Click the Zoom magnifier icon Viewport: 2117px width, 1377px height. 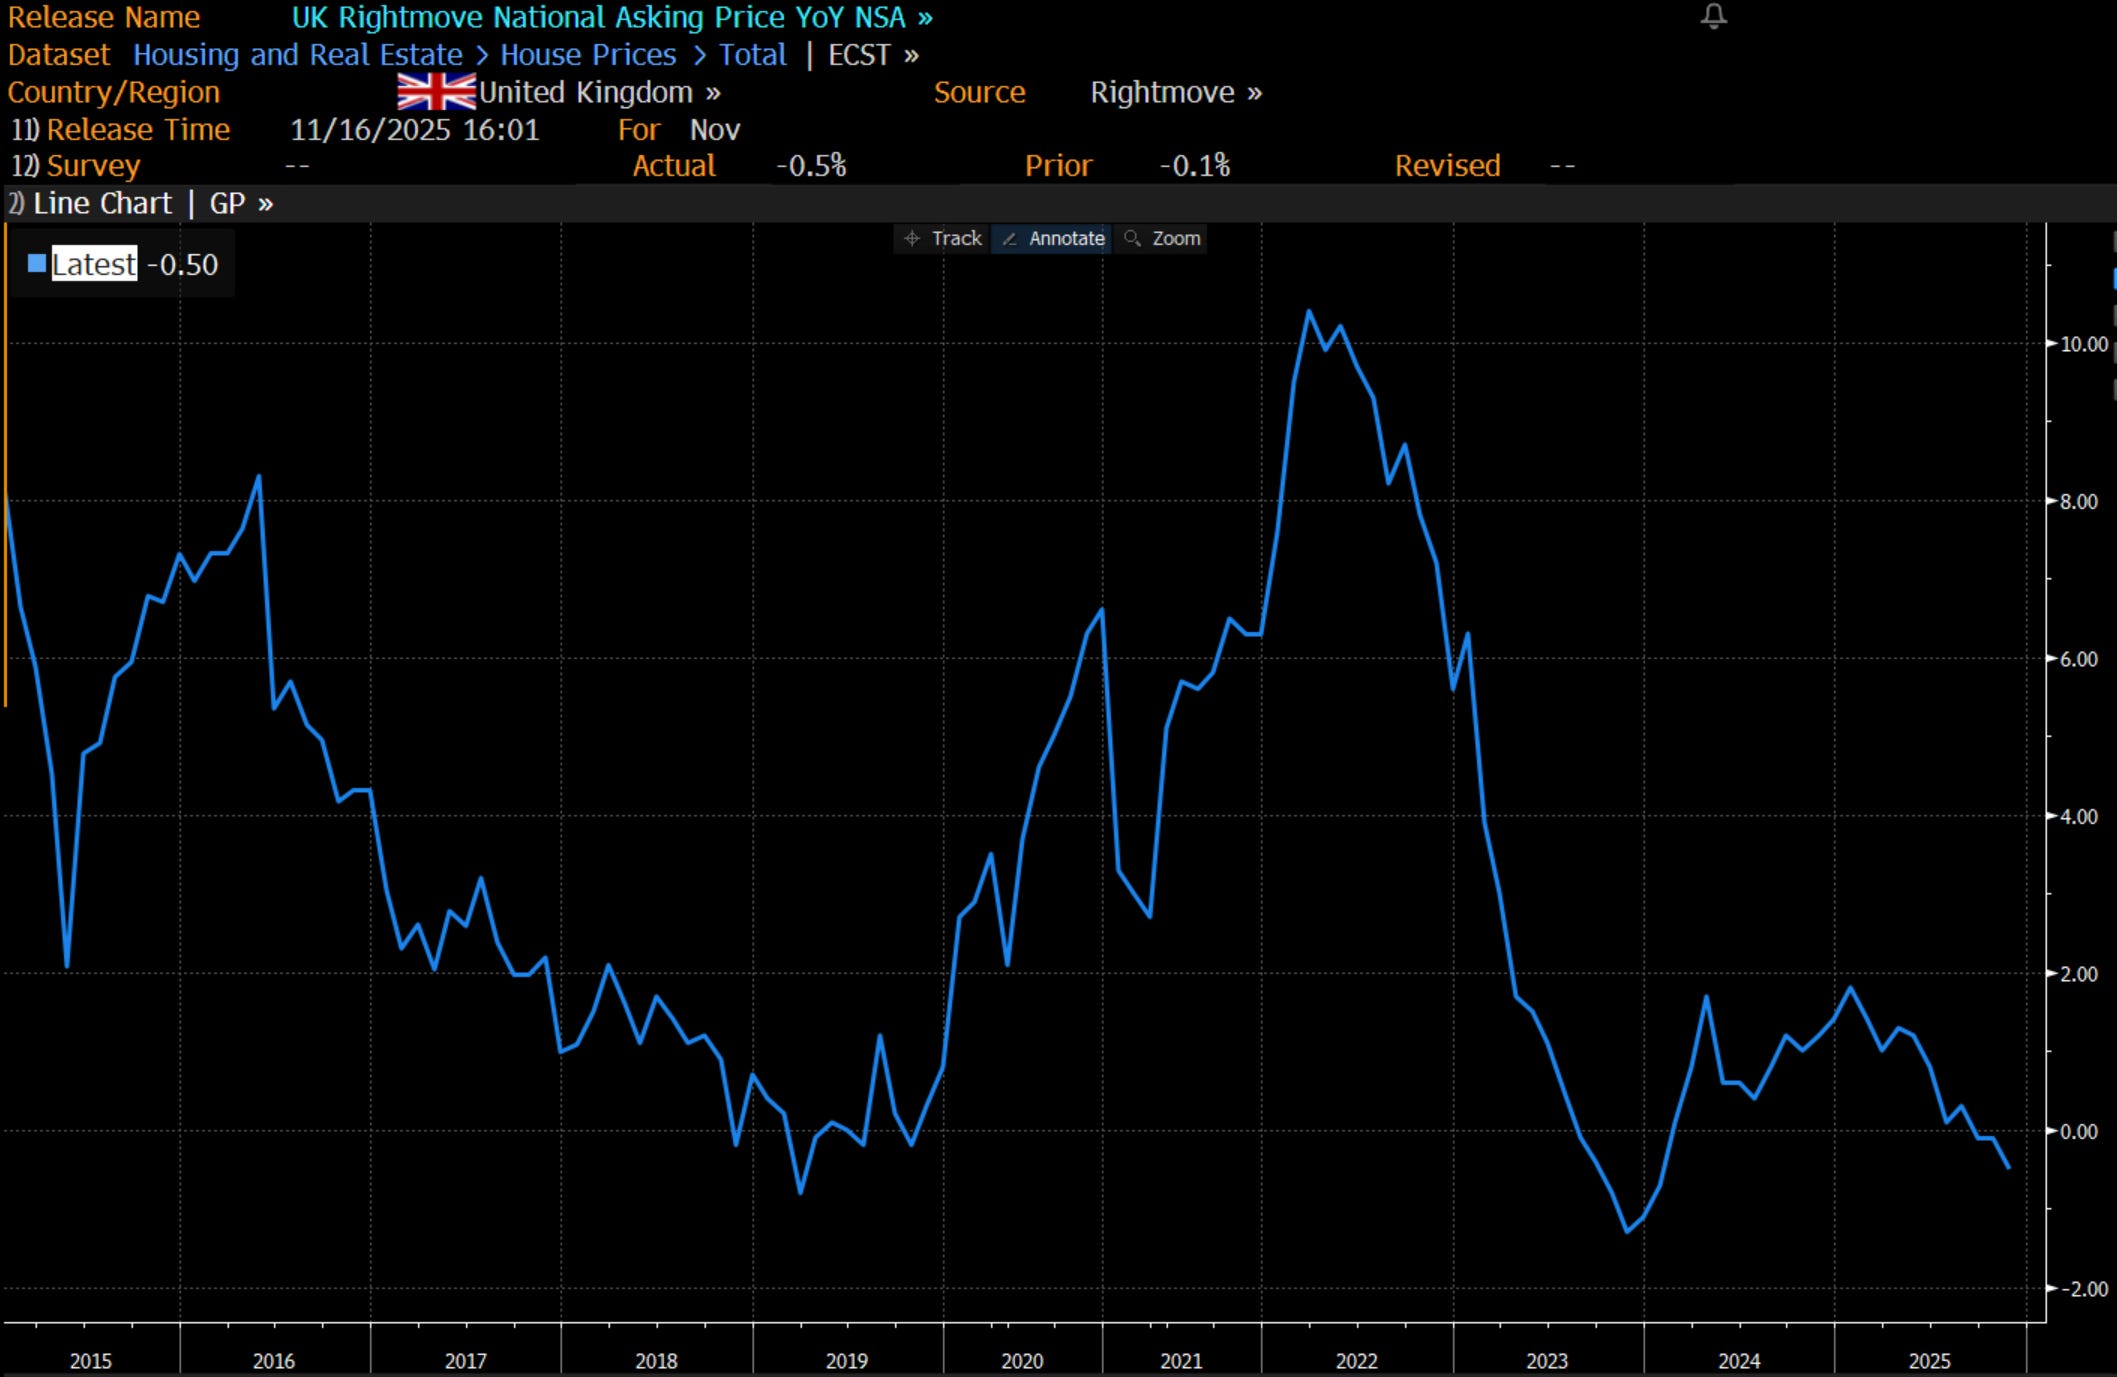coord(1132,238)
